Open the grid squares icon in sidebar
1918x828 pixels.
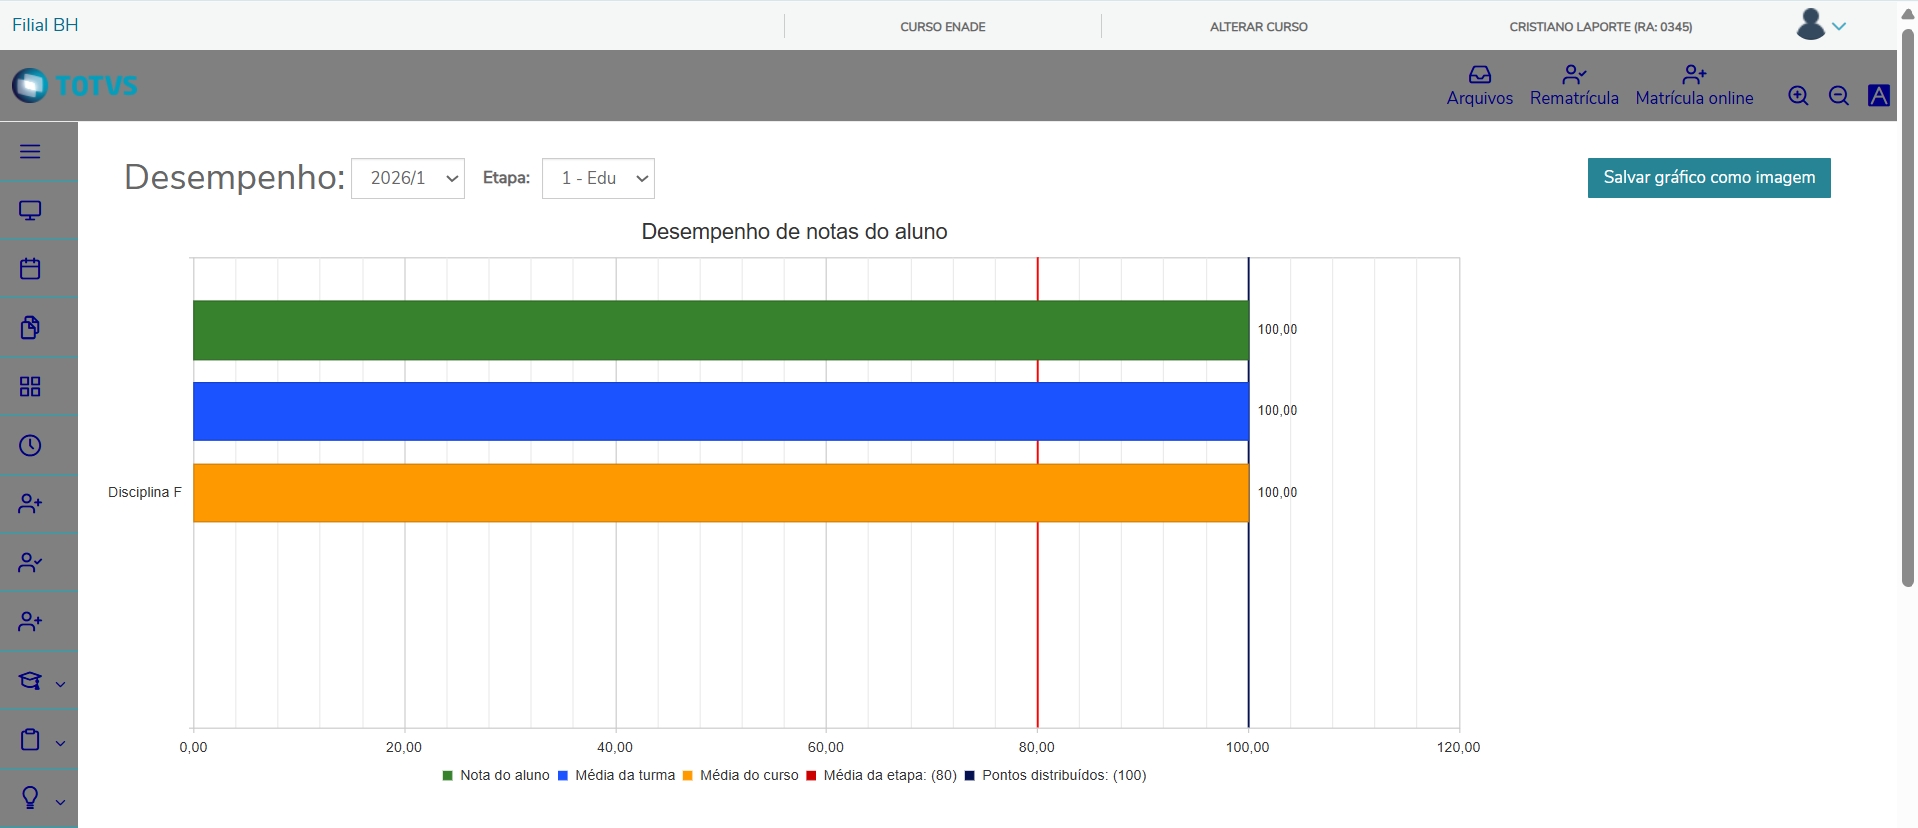[x=30, y=386]
